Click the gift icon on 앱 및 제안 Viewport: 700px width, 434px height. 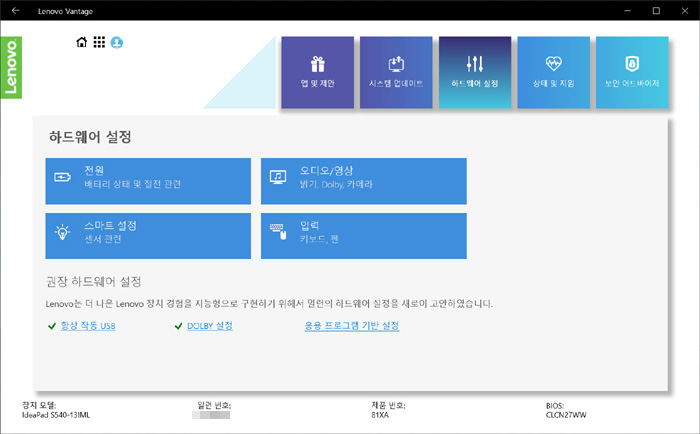(x=318, y=64)
